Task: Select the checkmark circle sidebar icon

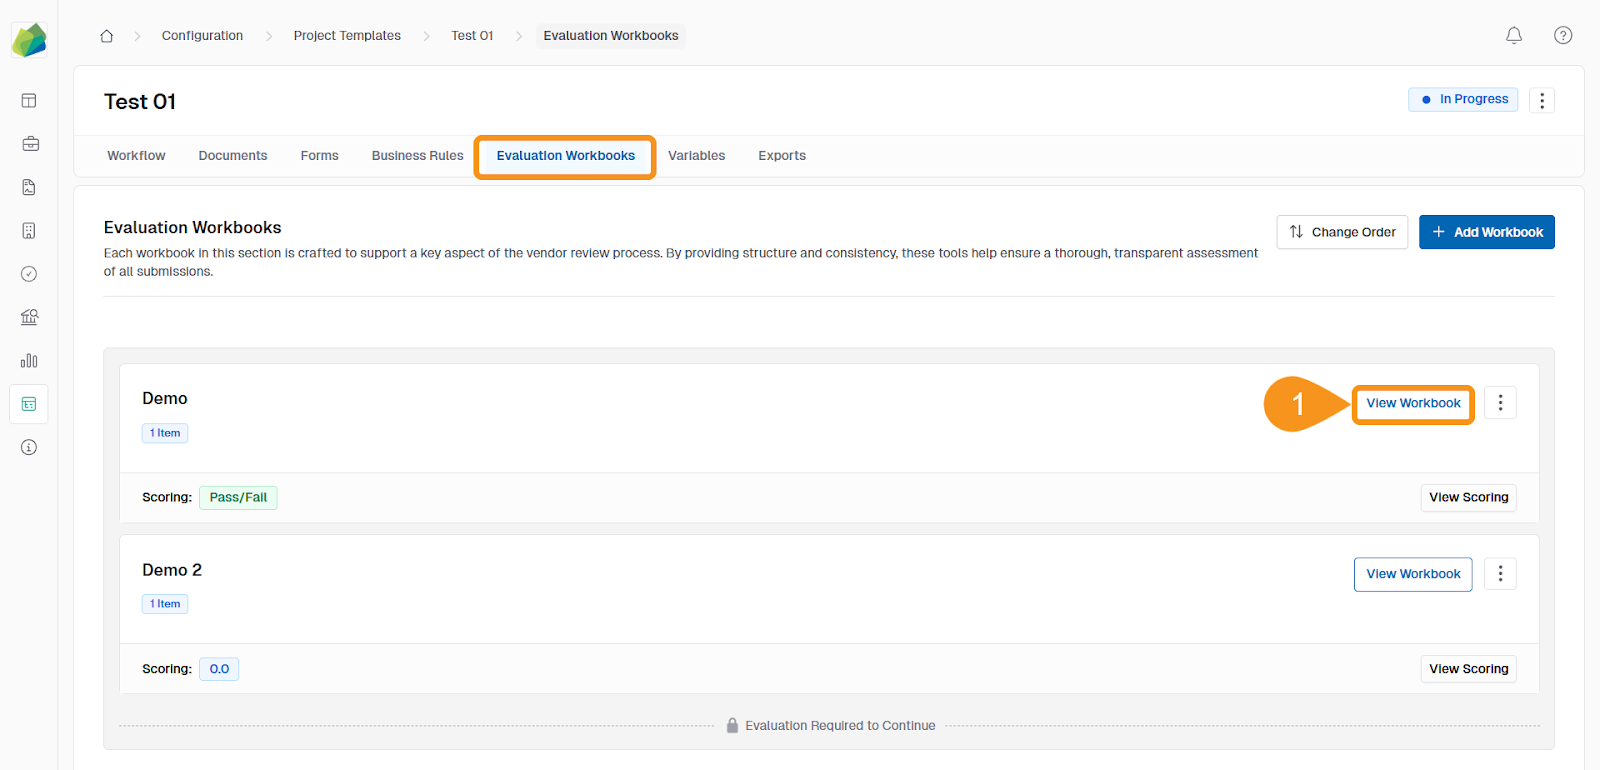Action: (29, 274)
